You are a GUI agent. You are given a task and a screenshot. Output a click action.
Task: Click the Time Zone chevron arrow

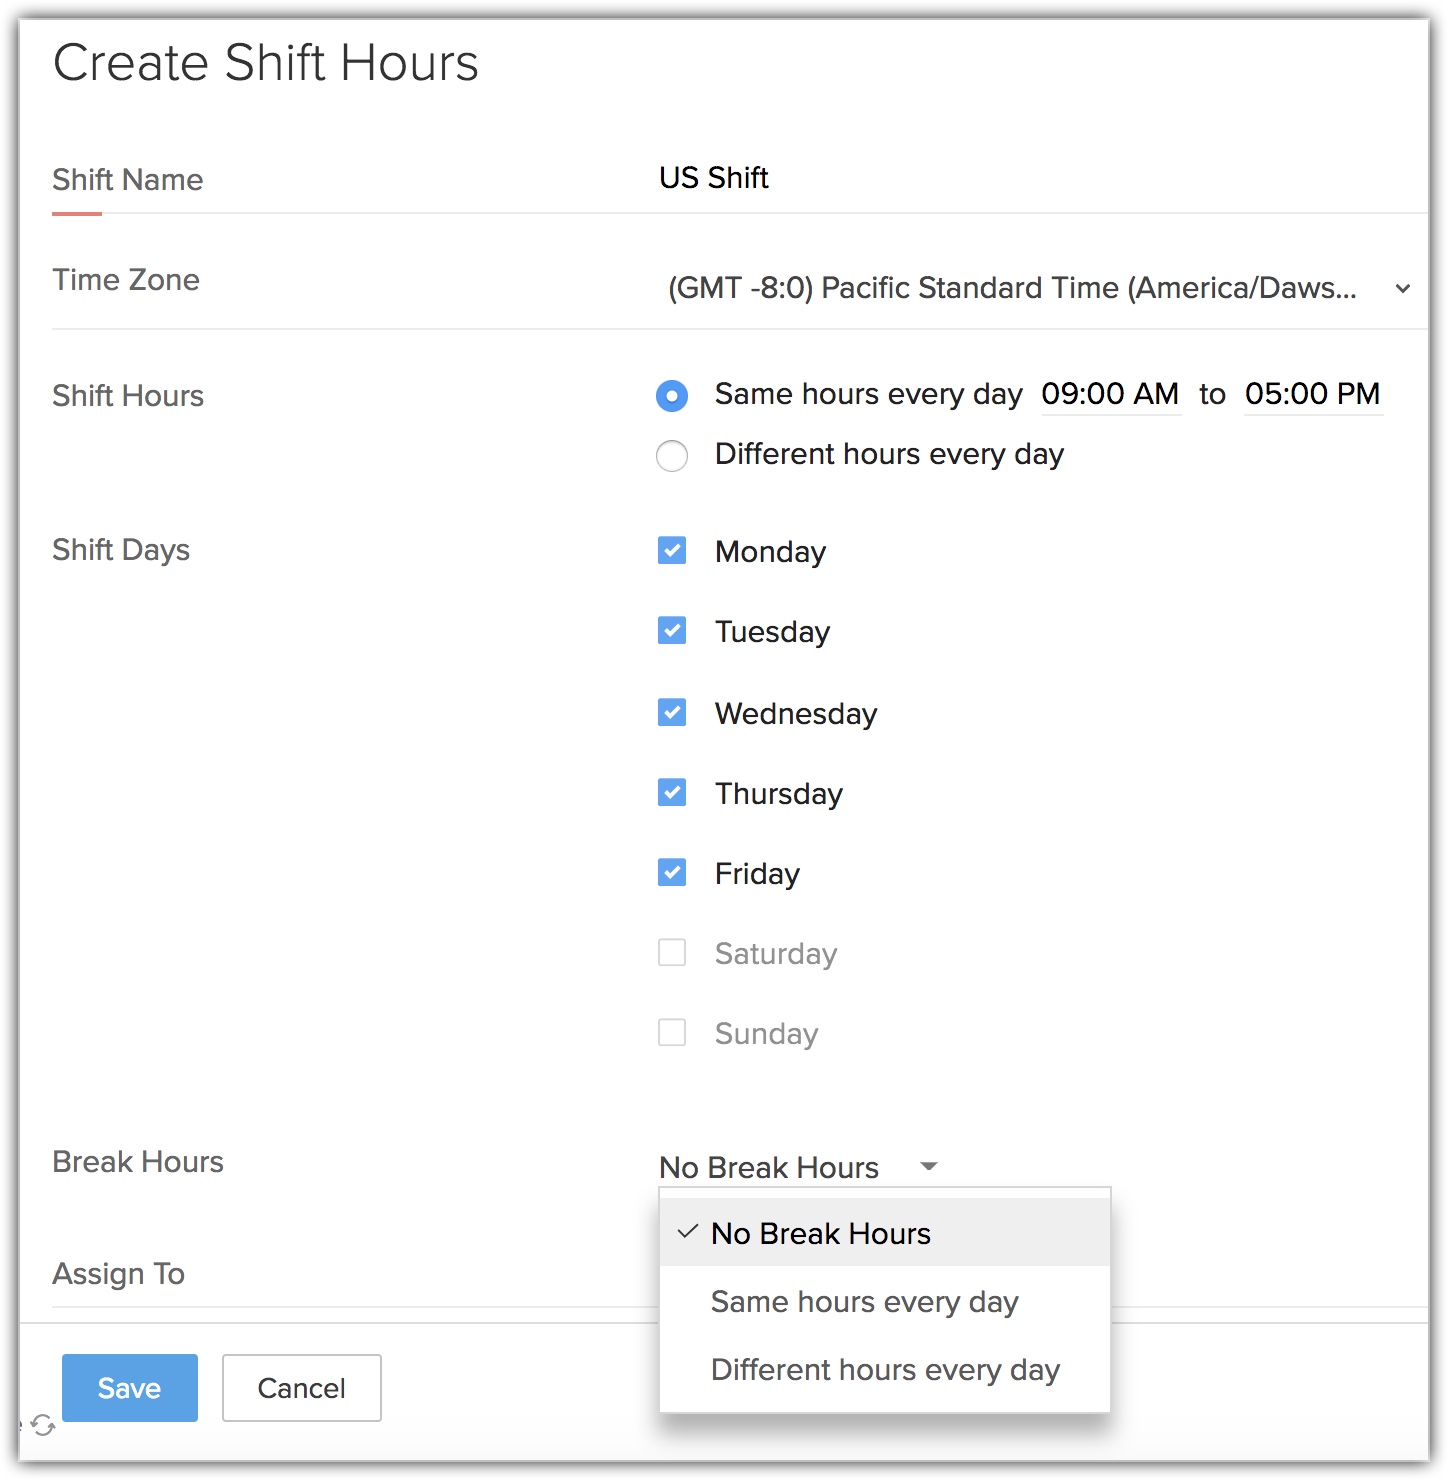pyautogui.click(x=1403, y=289)
